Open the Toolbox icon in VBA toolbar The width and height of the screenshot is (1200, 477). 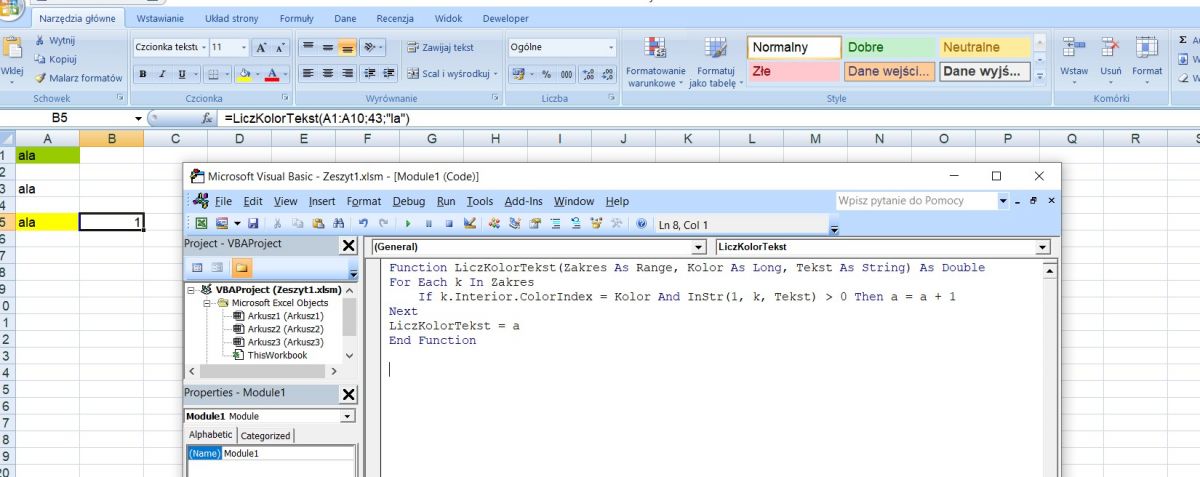point(616,224)
